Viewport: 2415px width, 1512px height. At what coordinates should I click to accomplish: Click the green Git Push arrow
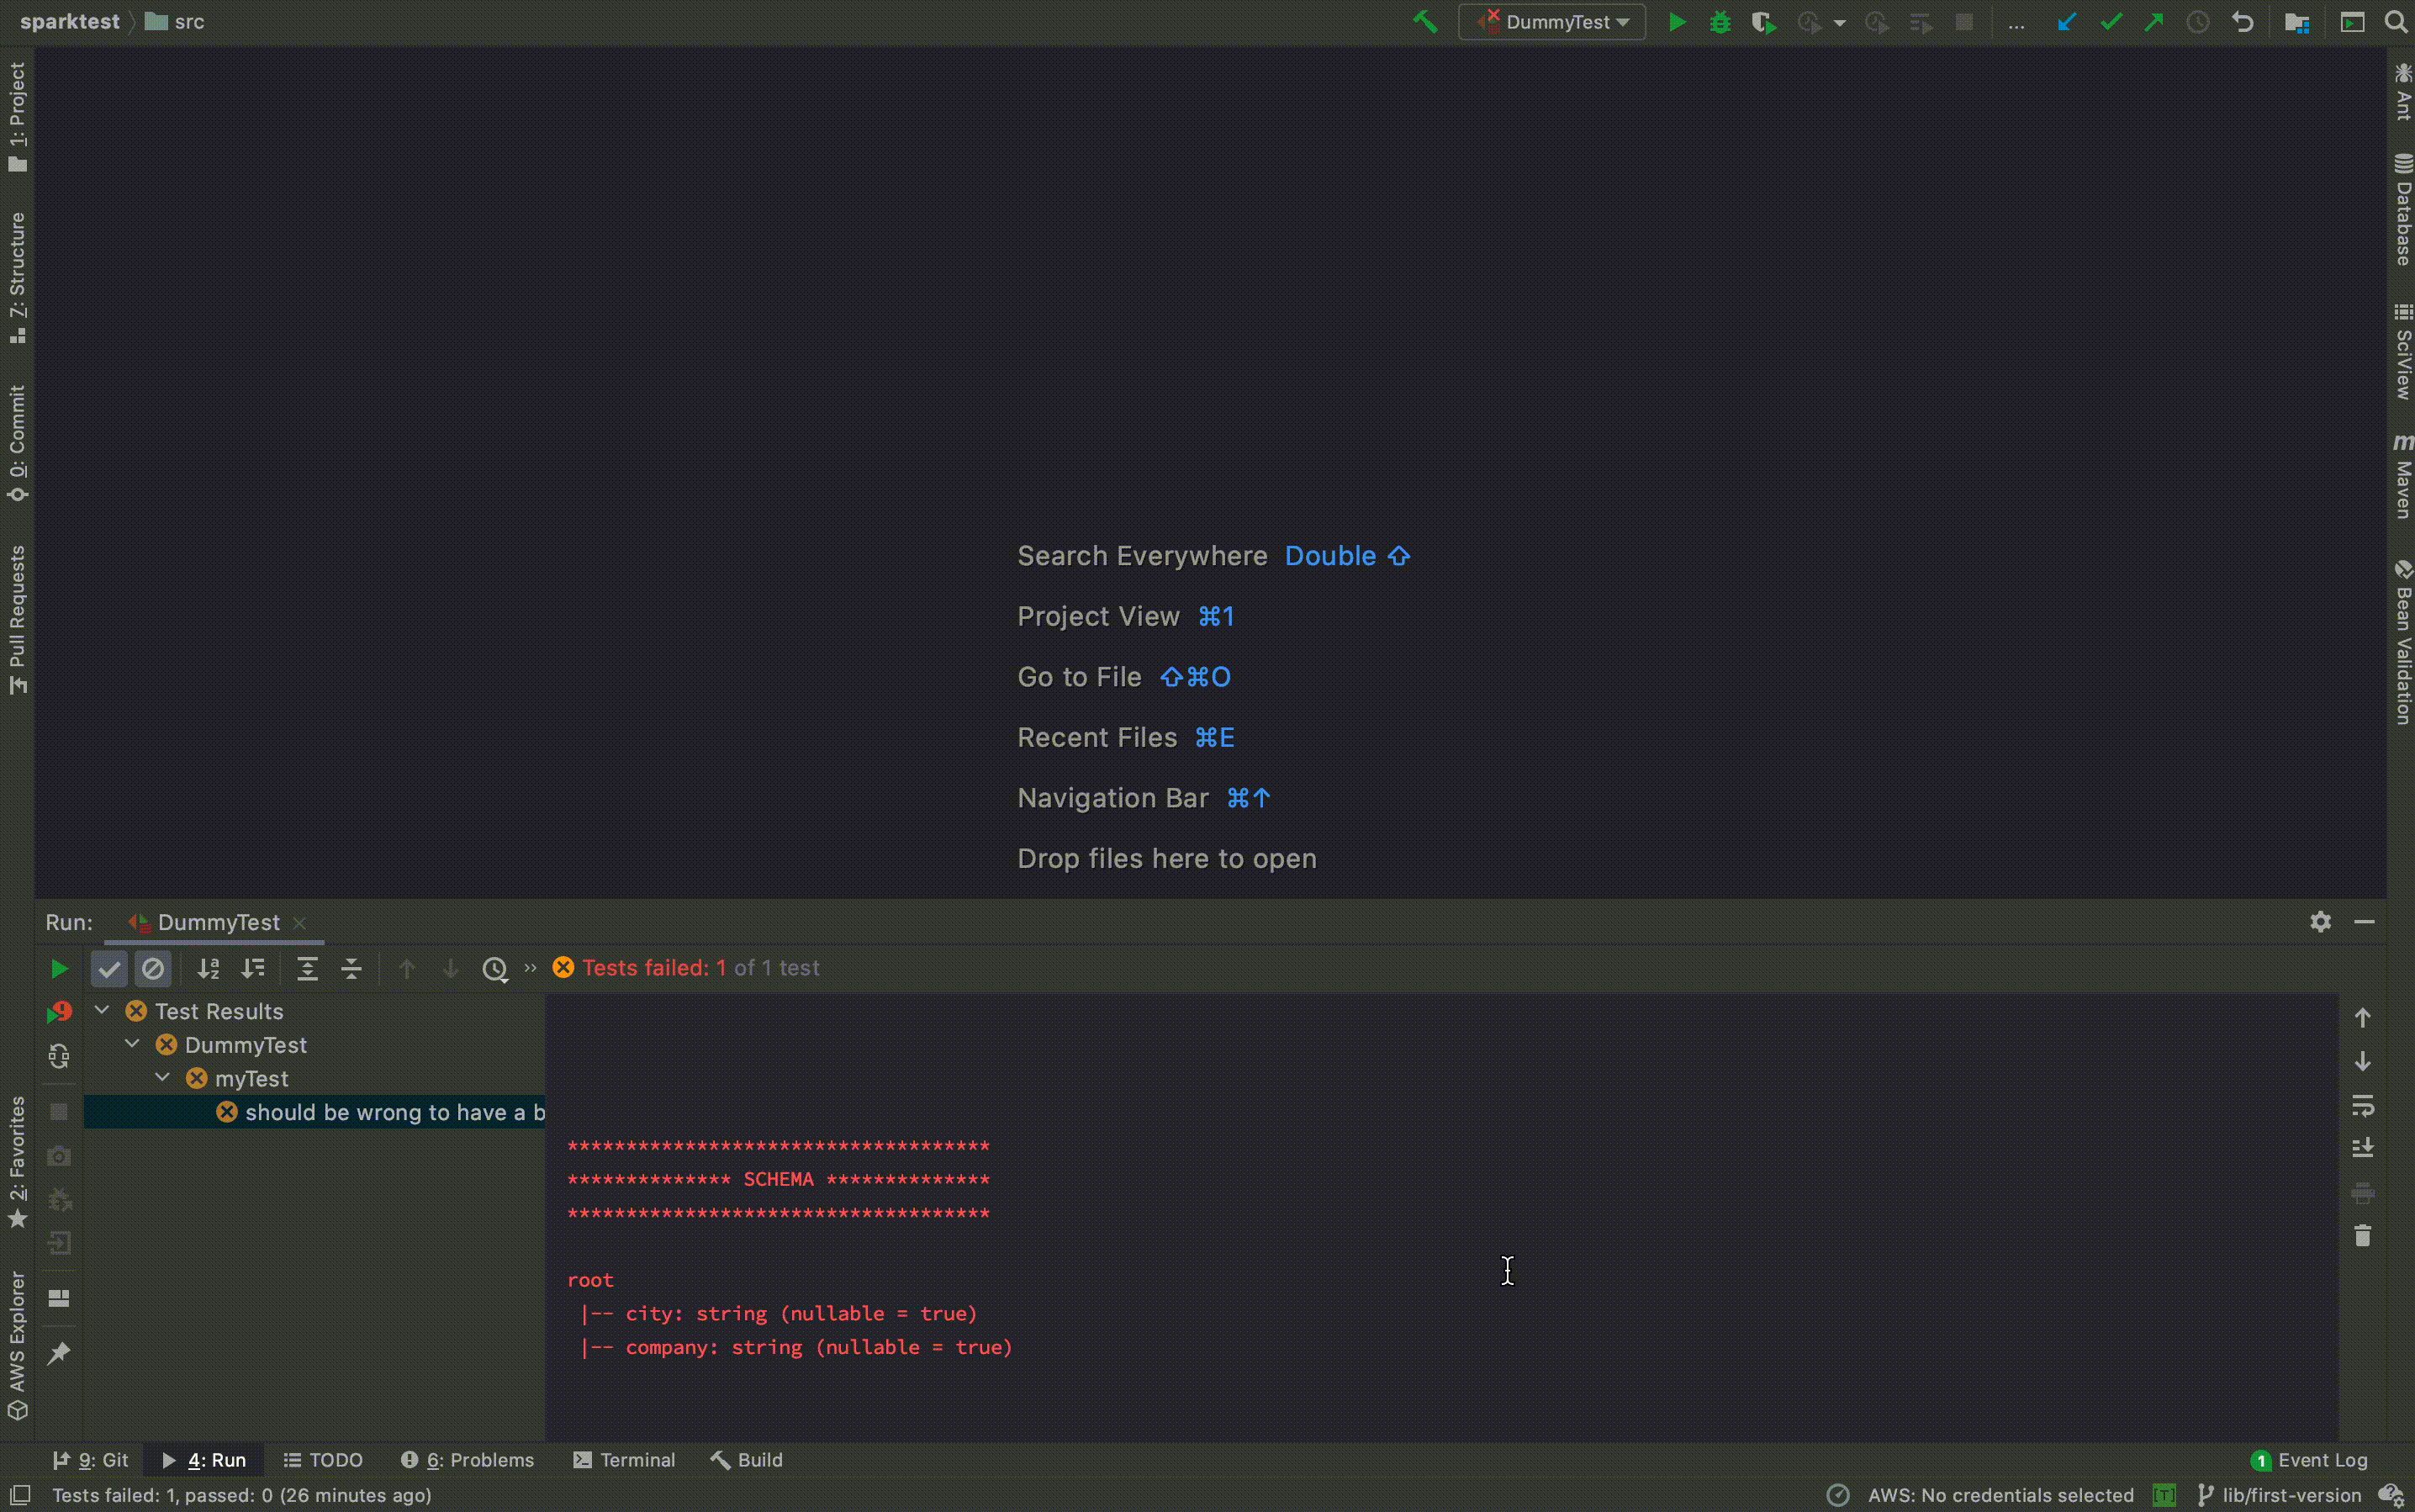coord(2154,22)
